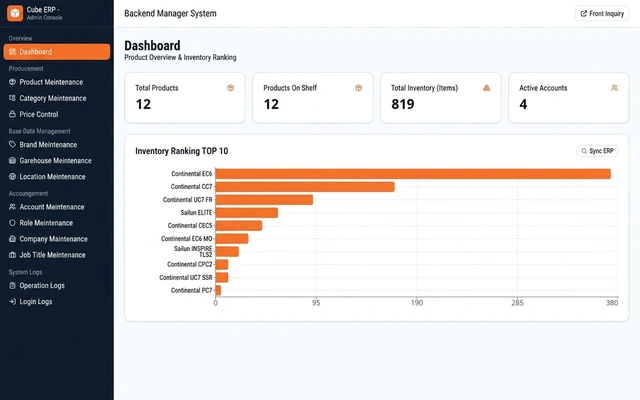Click the Product Overview & Inventory Ranking subtitle

point(180,58)
